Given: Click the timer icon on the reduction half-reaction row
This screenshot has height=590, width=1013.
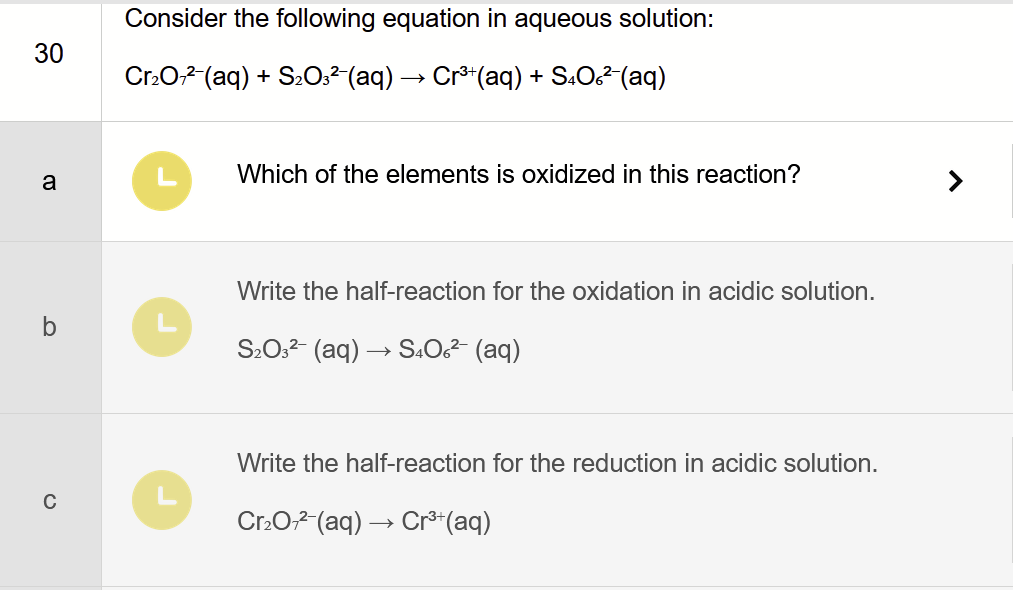Looking at the screenshot, I should [x=161, y=499].
